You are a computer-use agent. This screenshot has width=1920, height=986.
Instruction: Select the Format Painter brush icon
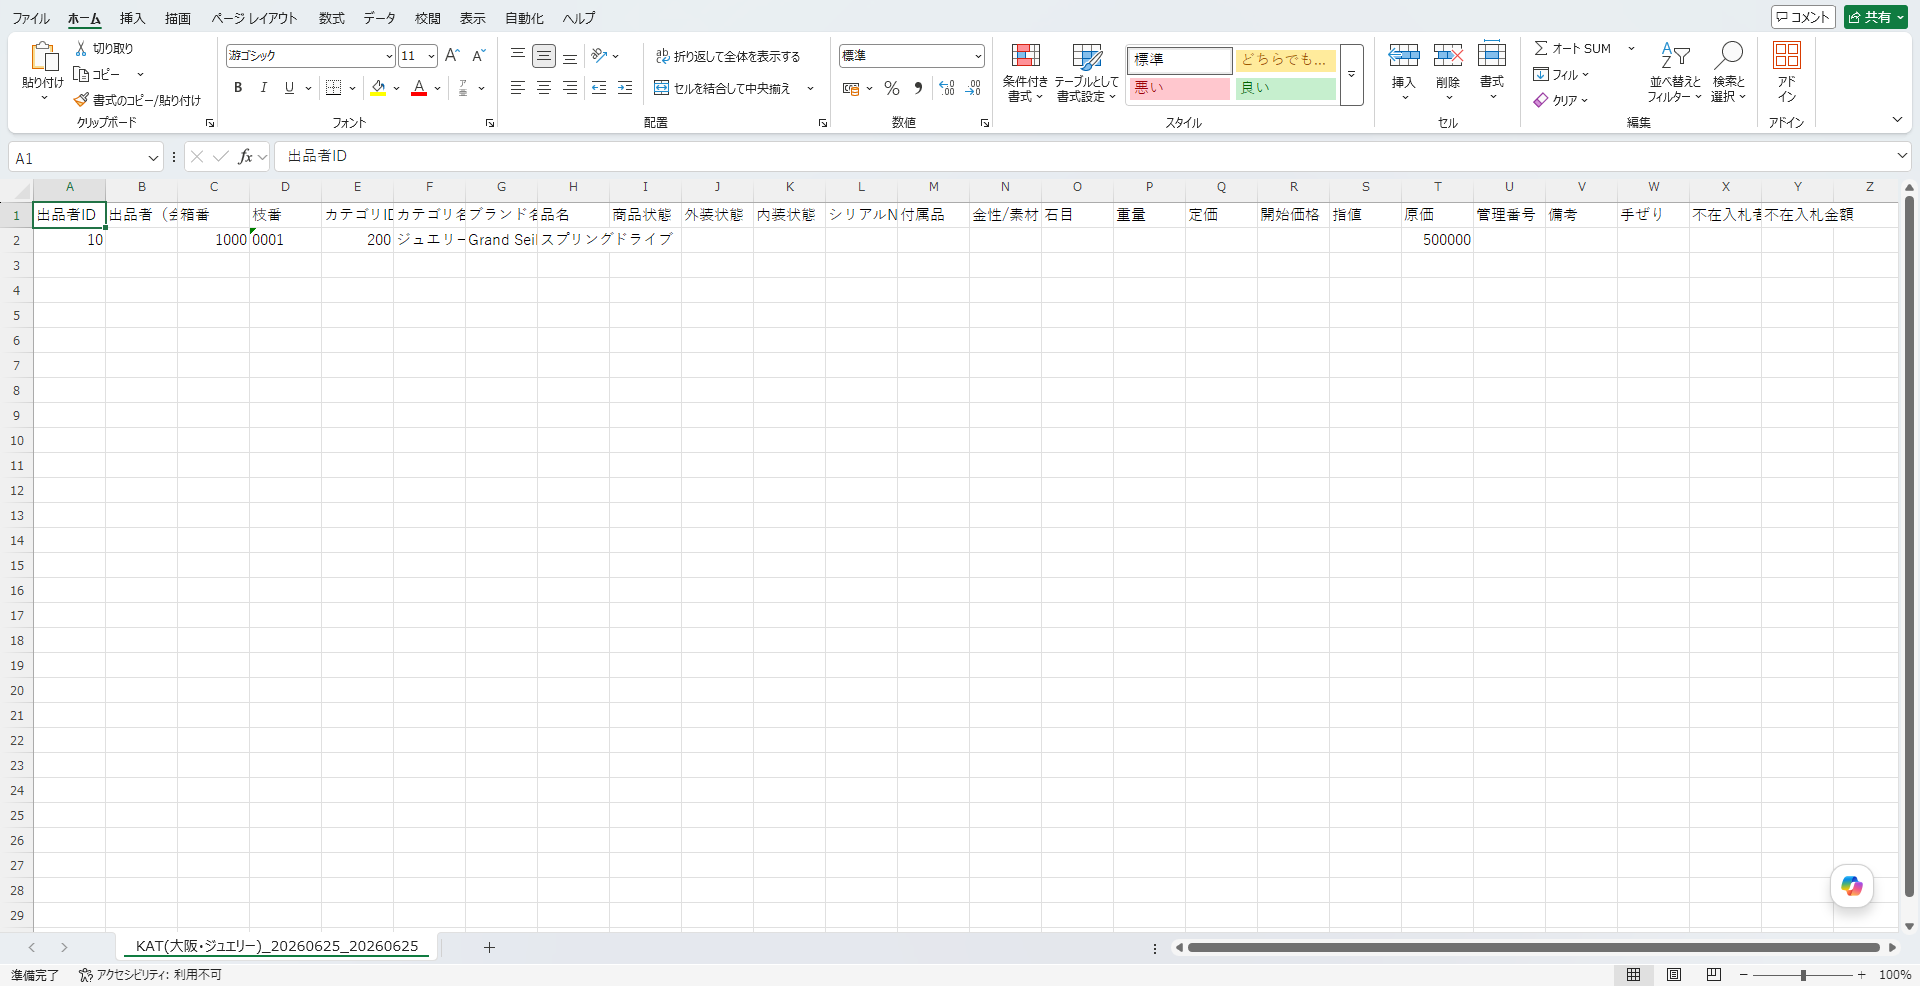[x=81, y=100]
